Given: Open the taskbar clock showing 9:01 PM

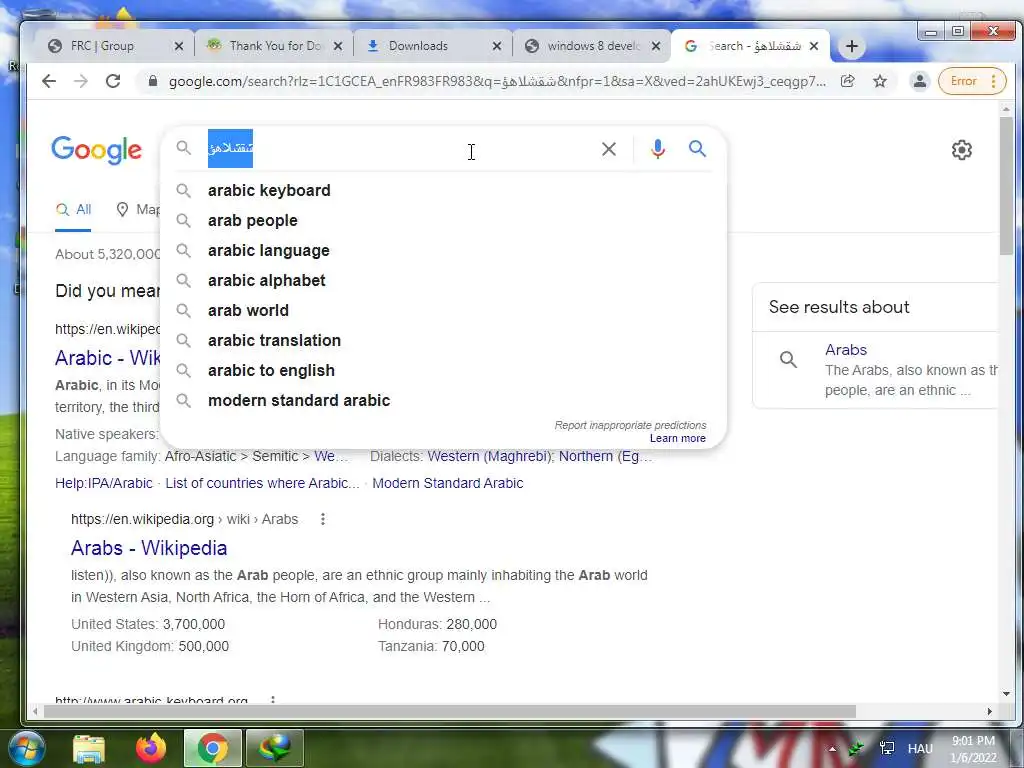Looking at the screenshot, I should 974,749.
